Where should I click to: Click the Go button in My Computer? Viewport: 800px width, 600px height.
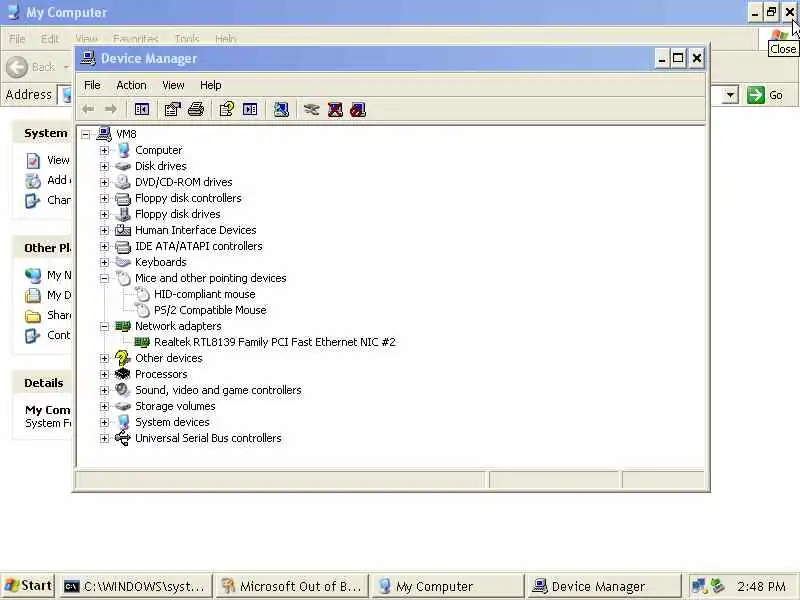point(765,95)
